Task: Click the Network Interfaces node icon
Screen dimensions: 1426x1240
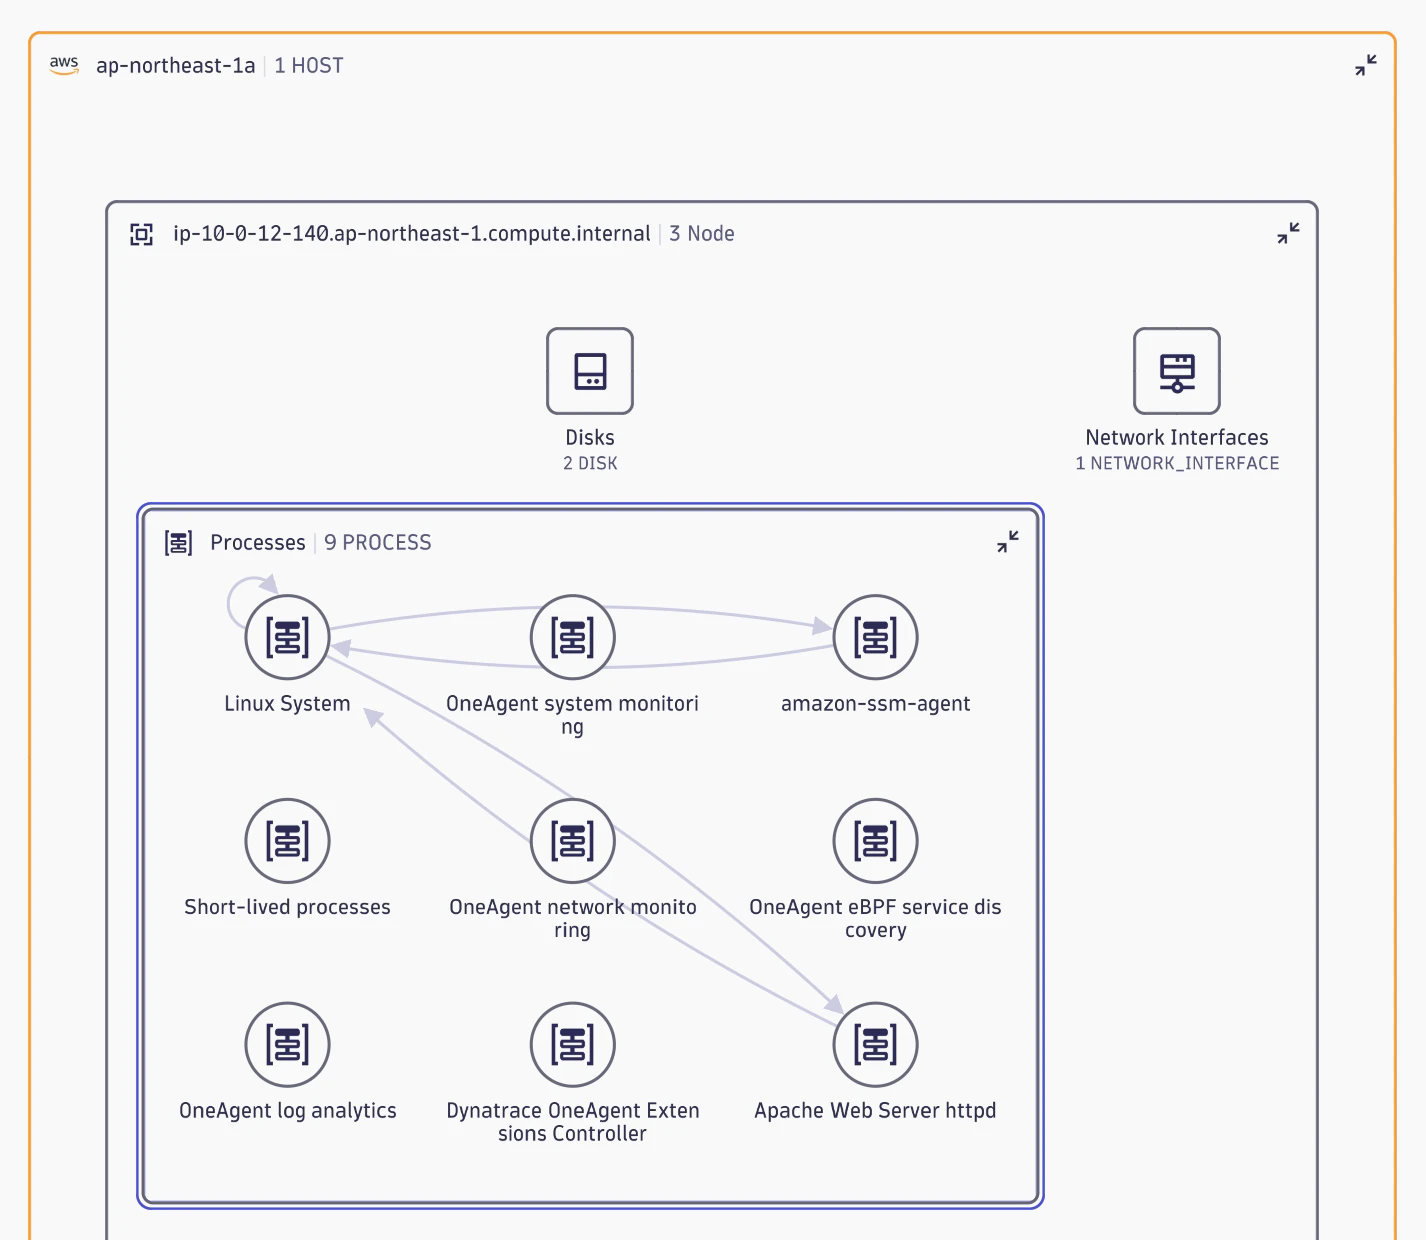Action: pos(1177,371)
